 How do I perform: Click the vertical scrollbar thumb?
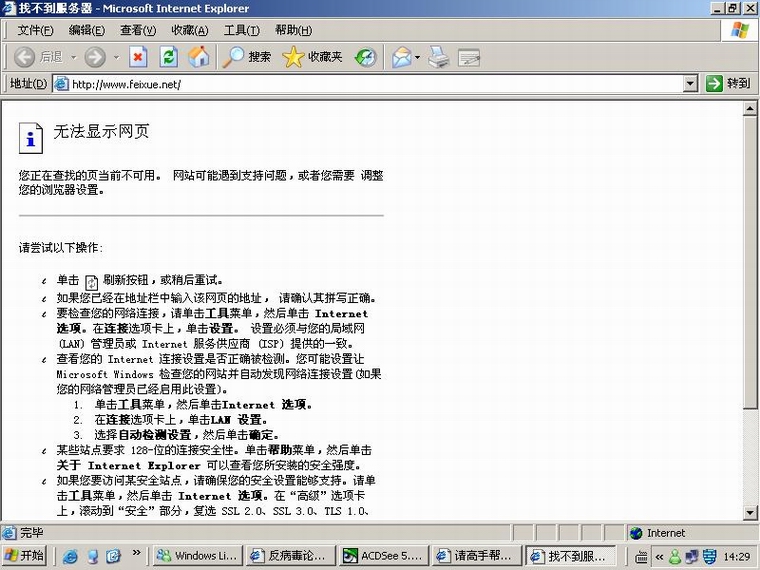click(750, 262)
